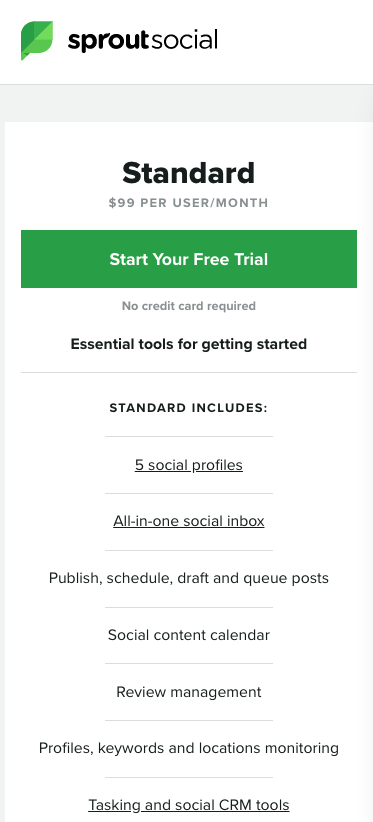Viewport: 373px width, 822px height.
Task: Click the gray band below the header
Action: (186, 103)
